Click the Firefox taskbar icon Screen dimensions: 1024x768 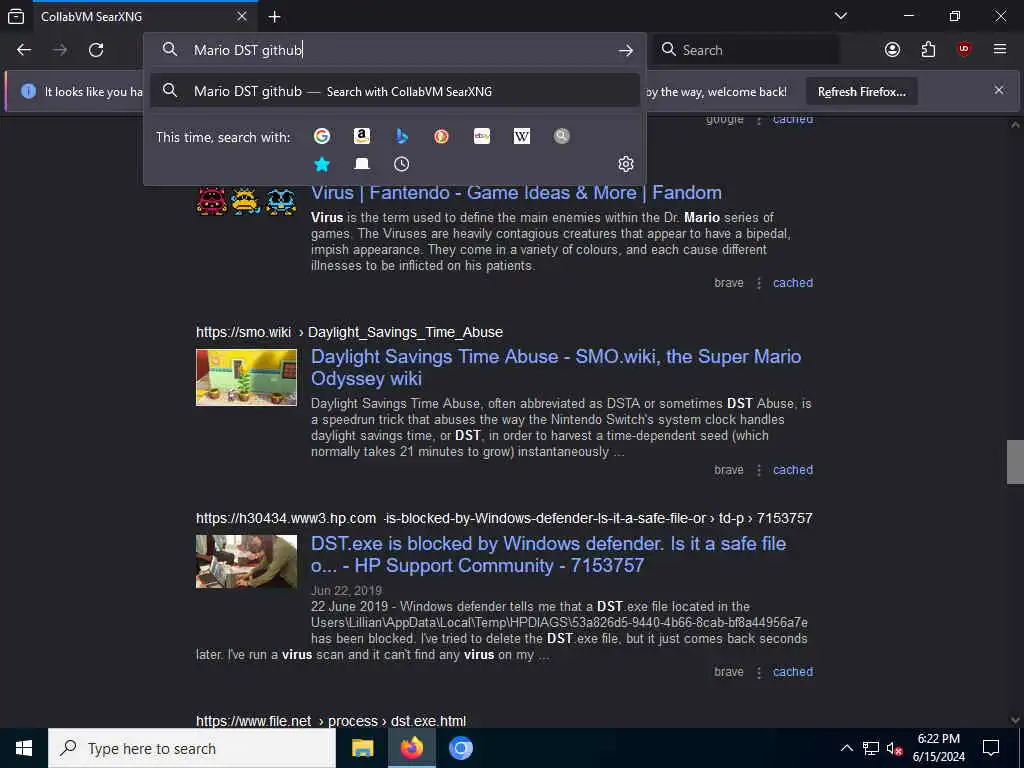coord(411,748)
